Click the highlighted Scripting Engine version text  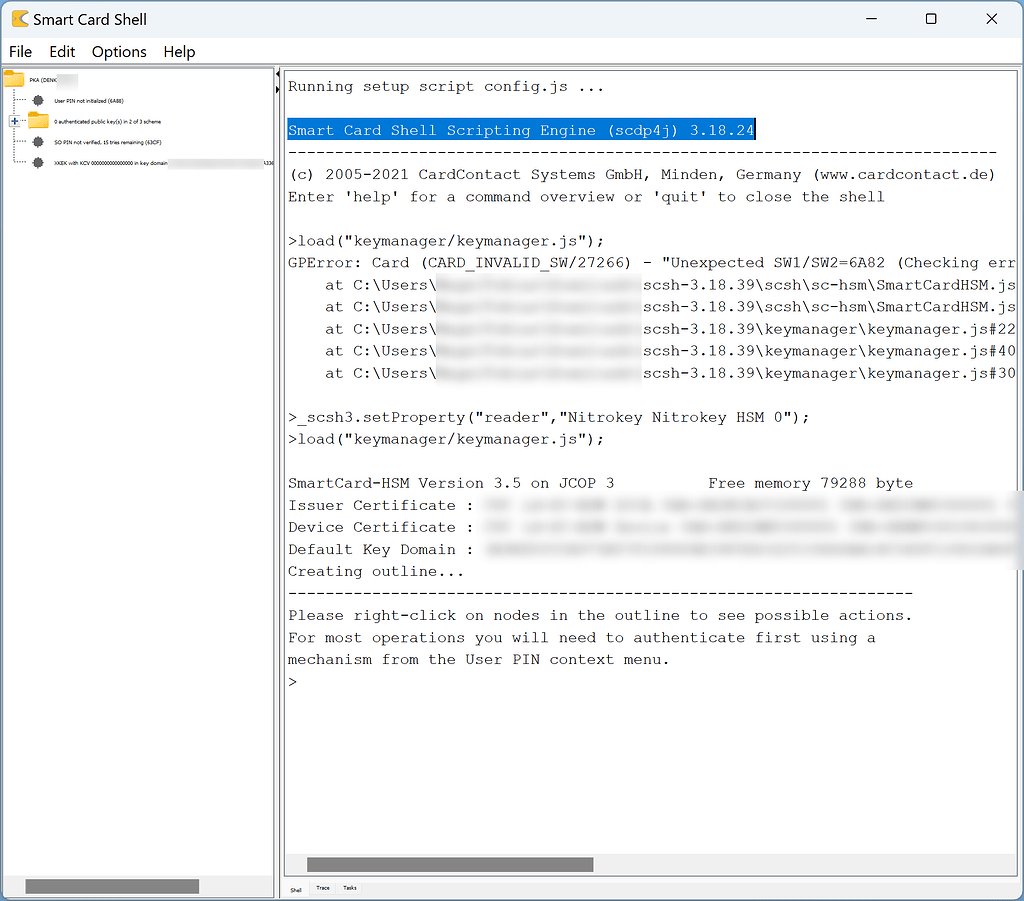[x=520, y=129]
